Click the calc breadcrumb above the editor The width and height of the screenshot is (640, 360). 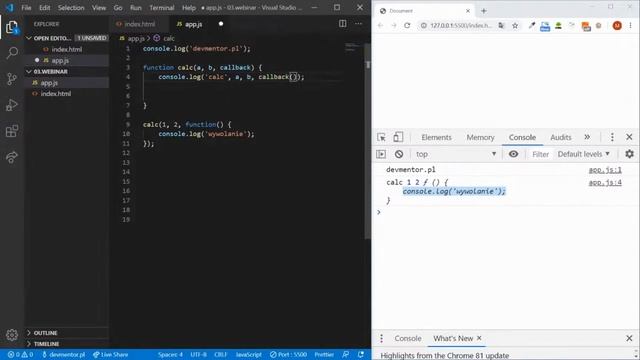click(x=169, y=38)
